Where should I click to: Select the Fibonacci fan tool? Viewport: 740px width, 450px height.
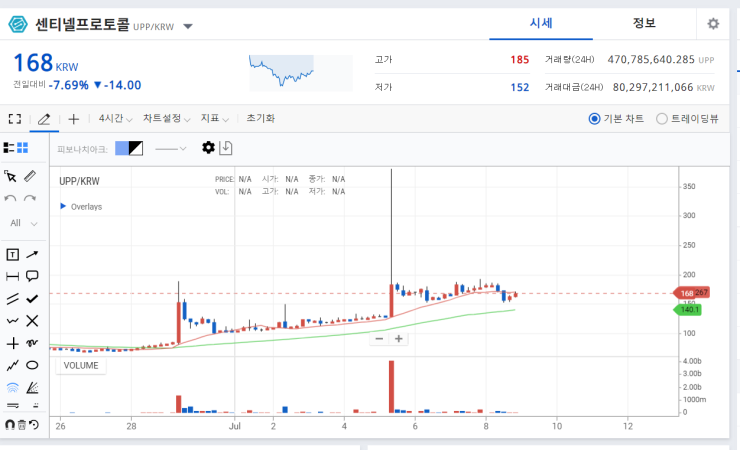pyautogui.click(x=32, y=388)
